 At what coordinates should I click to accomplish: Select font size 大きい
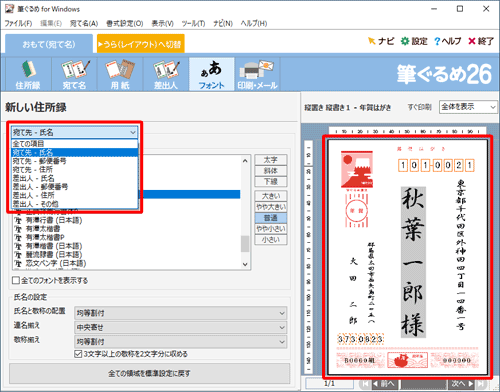(x=271, y=196)
